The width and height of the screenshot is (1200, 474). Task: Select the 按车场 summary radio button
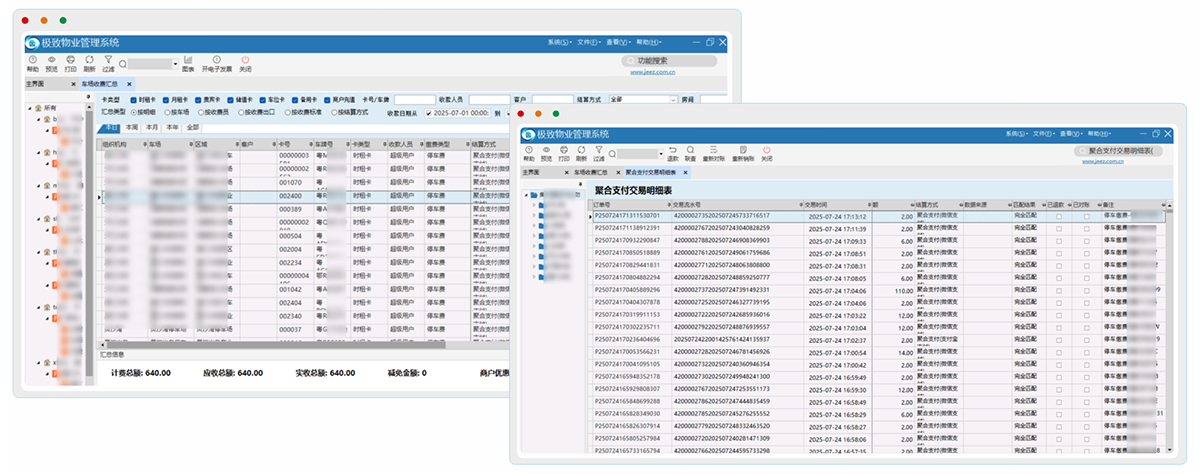click(x=167, y=114)
